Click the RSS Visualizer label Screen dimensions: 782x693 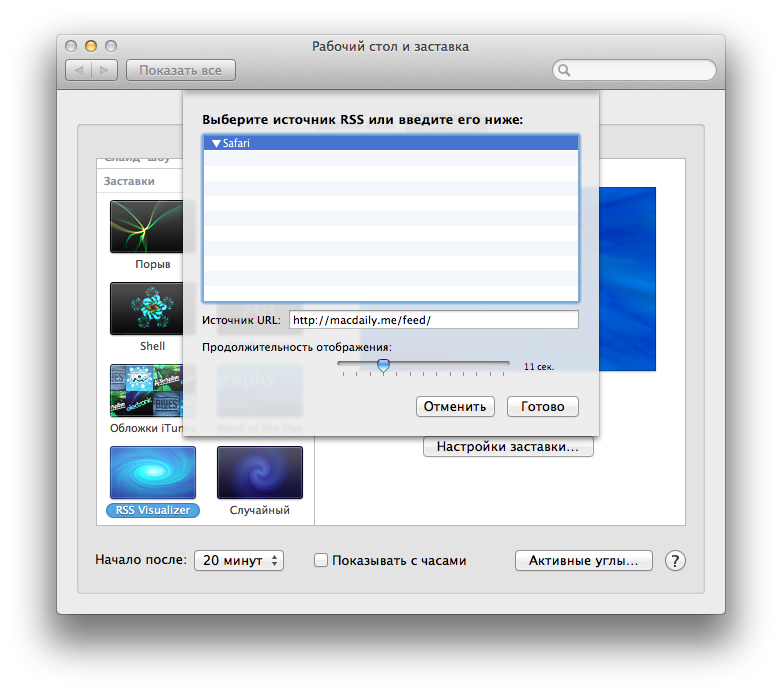[153, 510]
